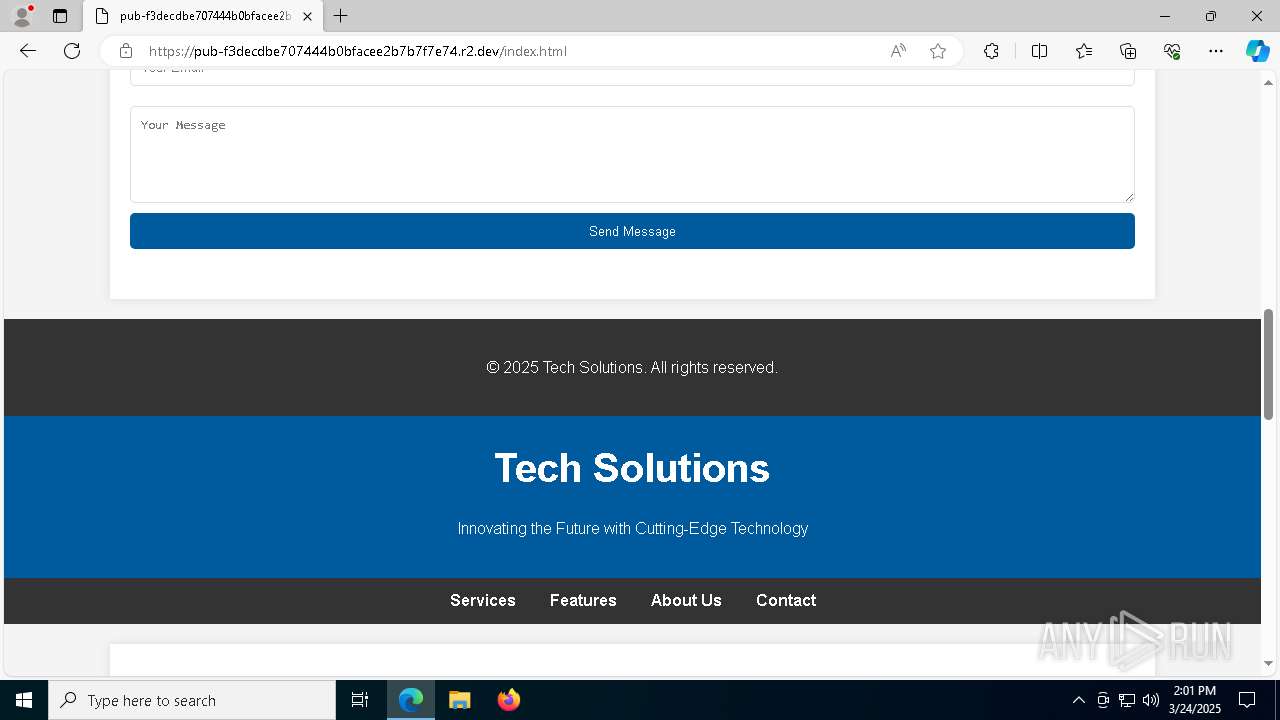Open the notification center icon
The image size is (1280, 720).
1247,700
